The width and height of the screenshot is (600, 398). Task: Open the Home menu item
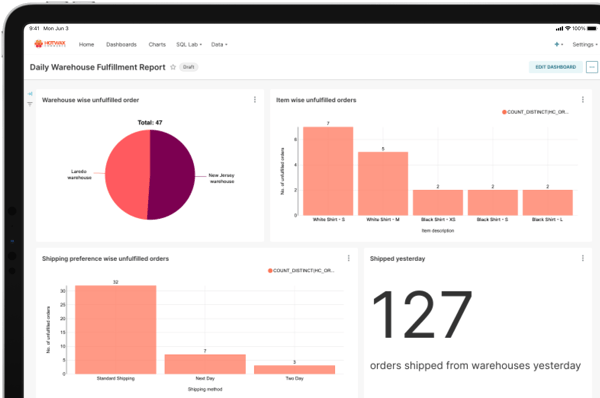point(86,44)
